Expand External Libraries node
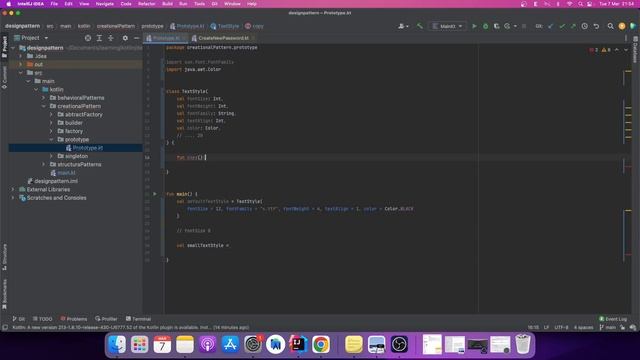Screen dimensions: 640x360 point(13,189)
